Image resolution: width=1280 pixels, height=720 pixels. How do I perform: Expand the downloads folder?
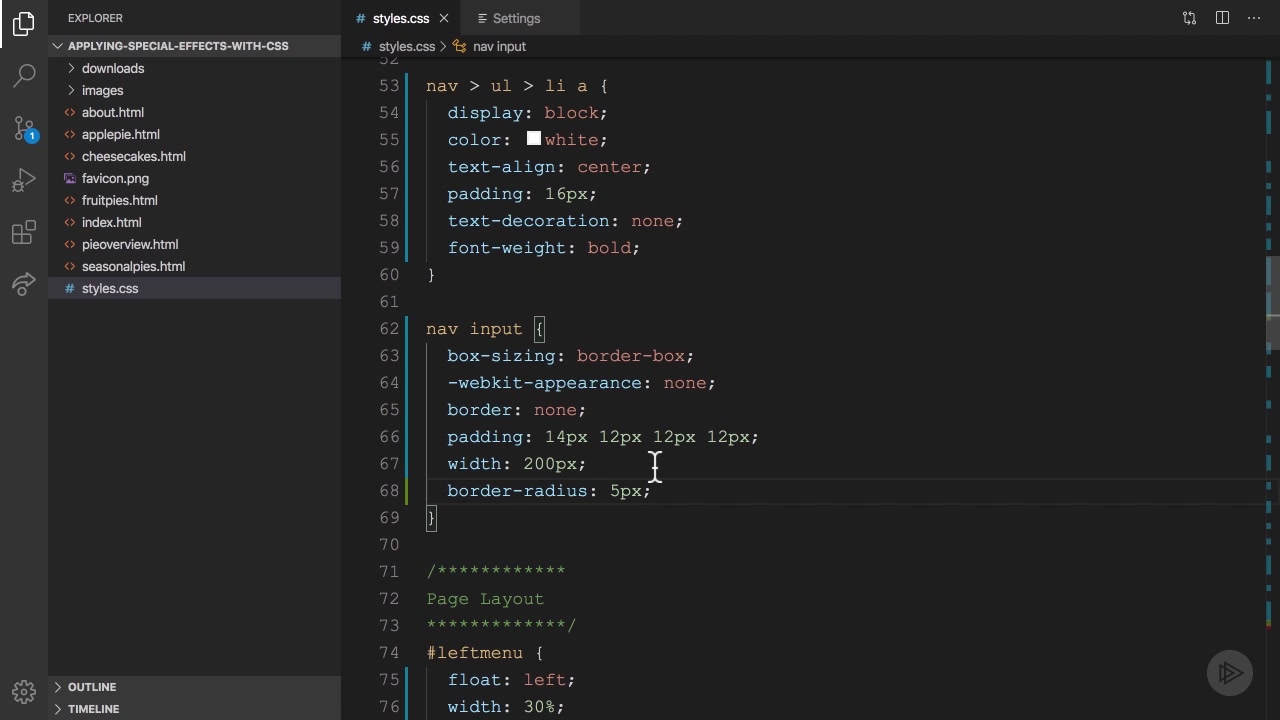(112, 68)
